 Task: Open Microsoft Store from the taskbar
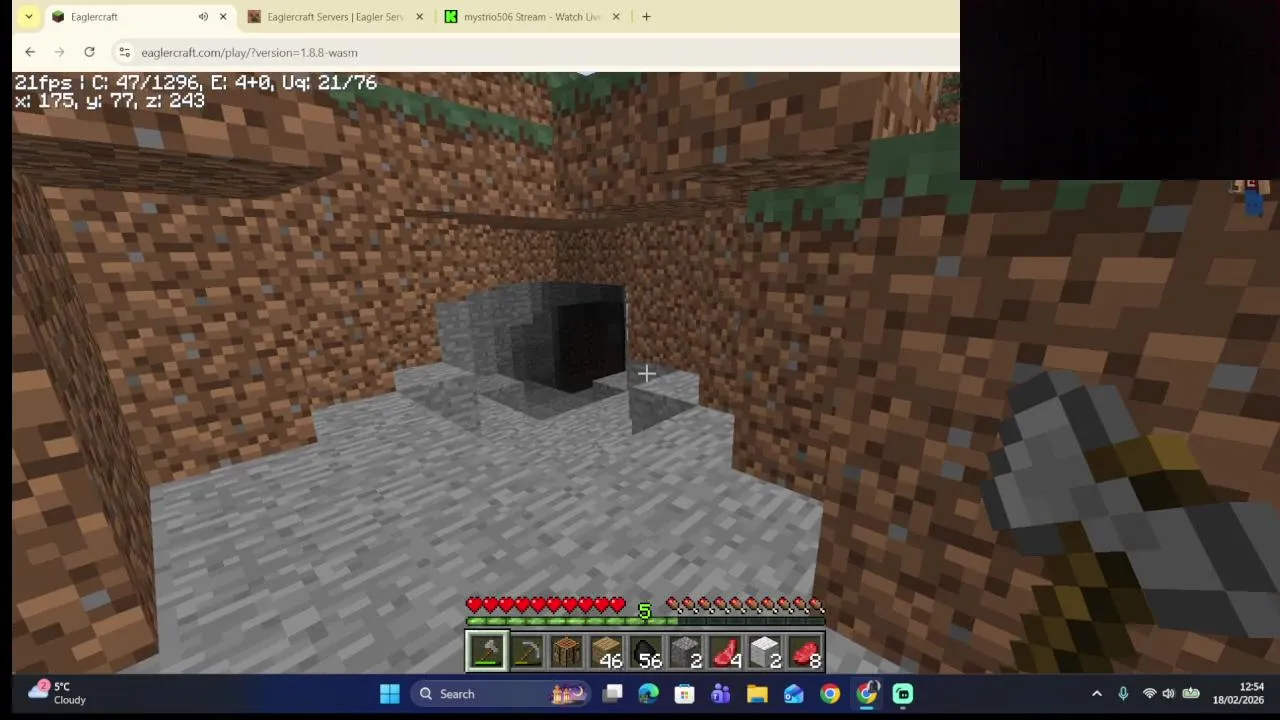pyautogui.click(x=685, y=694)
